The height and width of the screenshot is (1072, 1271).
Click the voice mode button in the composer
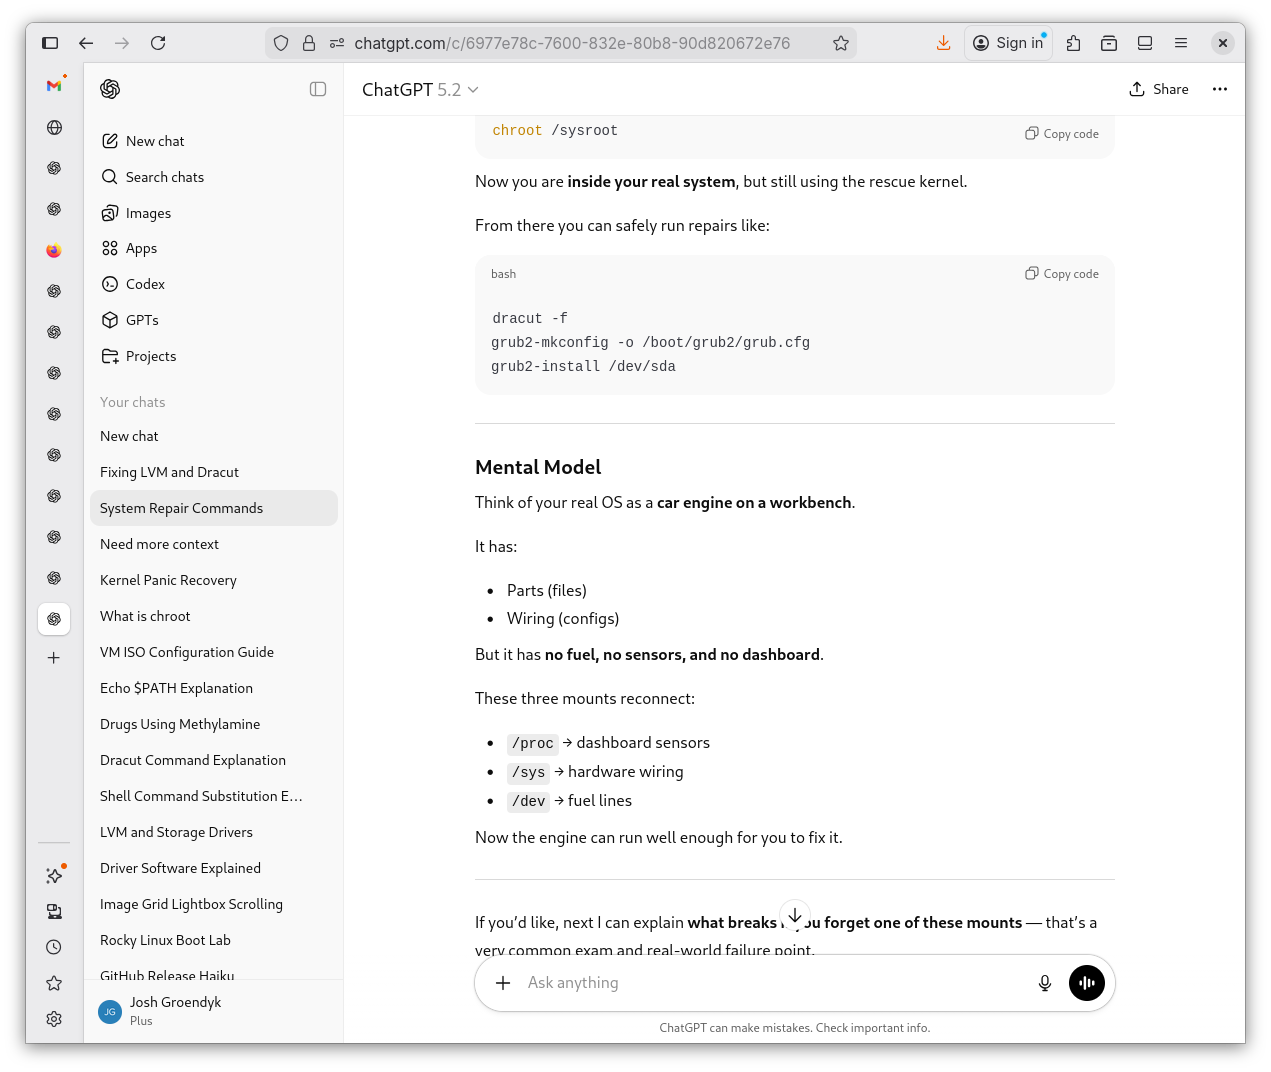coord(1086,983)
